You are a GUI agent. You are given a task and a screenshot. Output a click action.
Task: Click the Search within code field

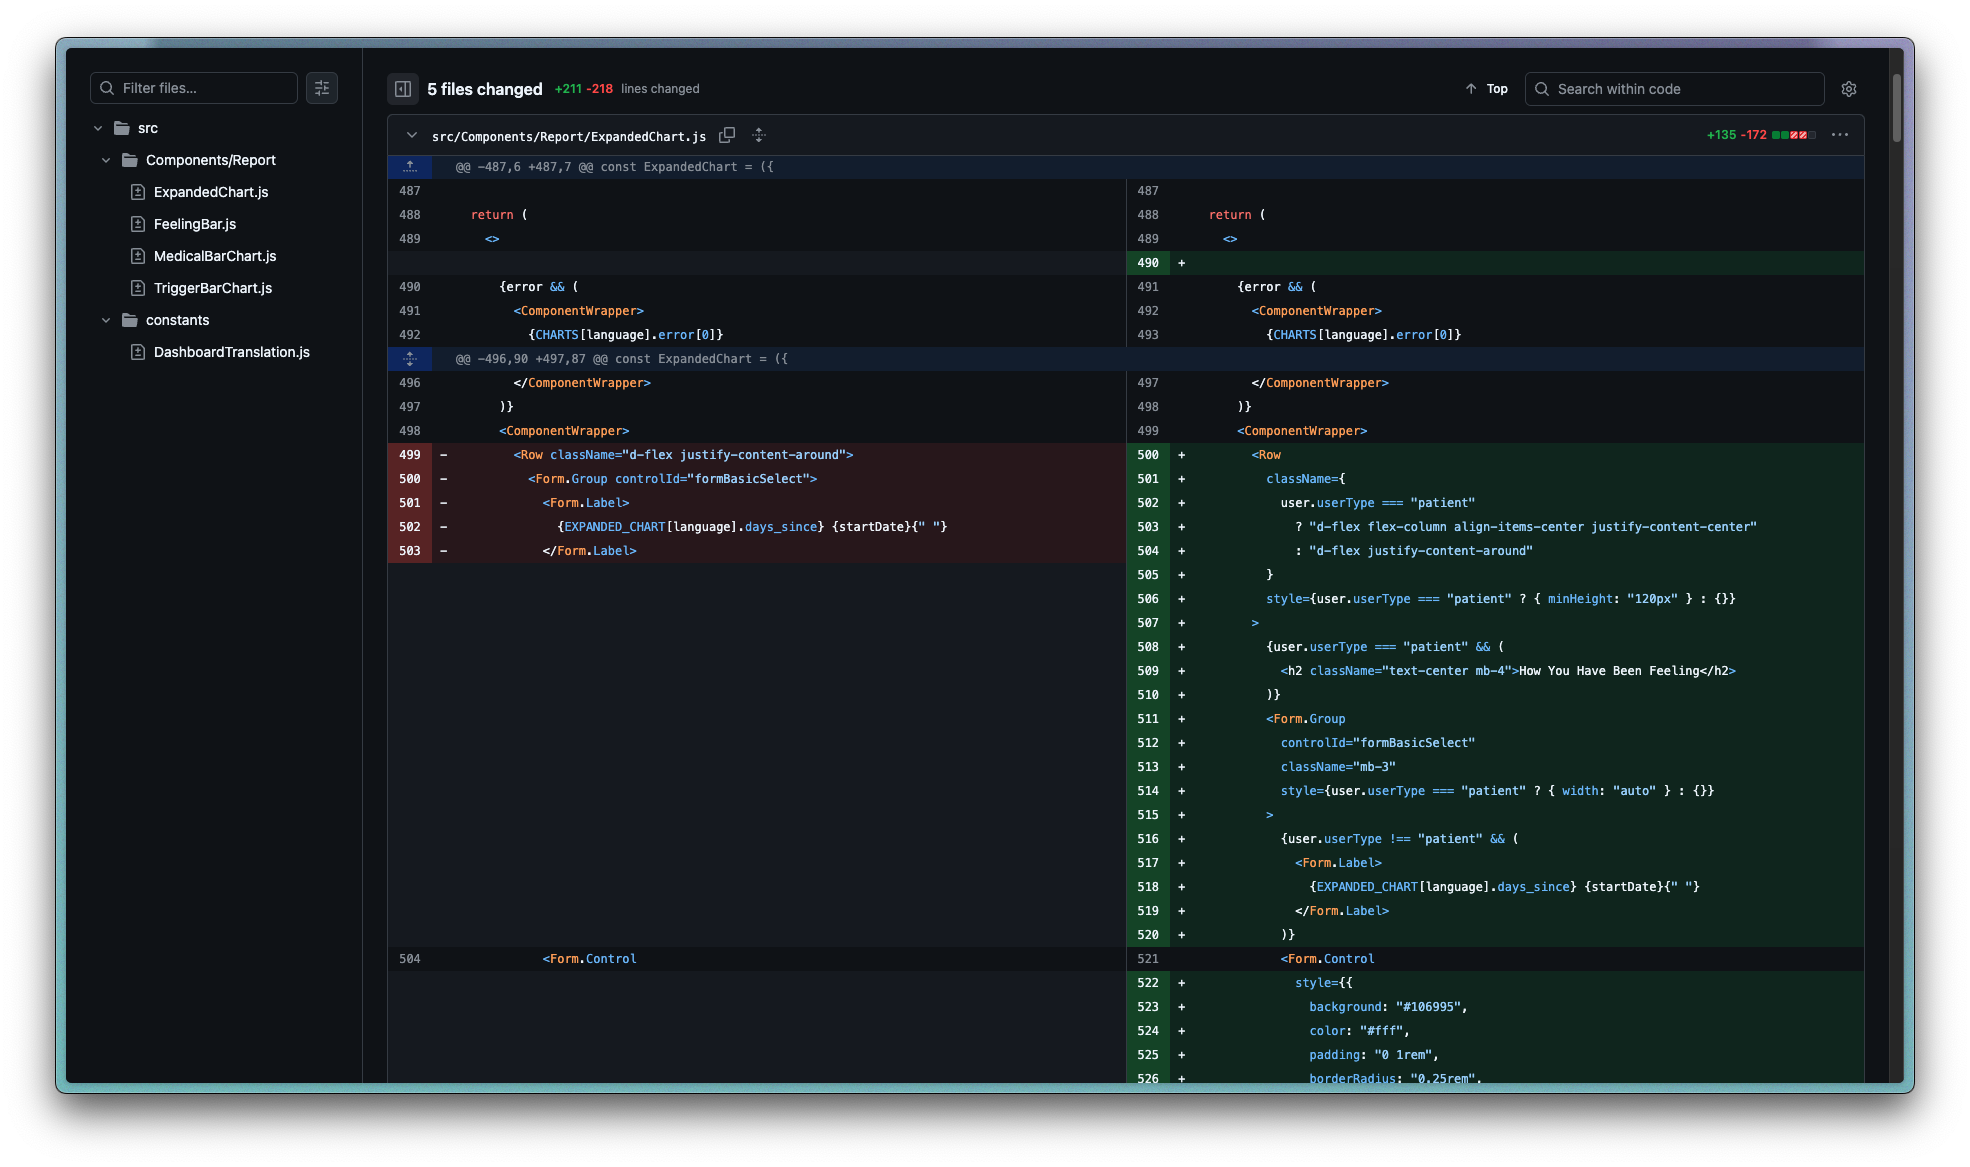point(1675,89)
